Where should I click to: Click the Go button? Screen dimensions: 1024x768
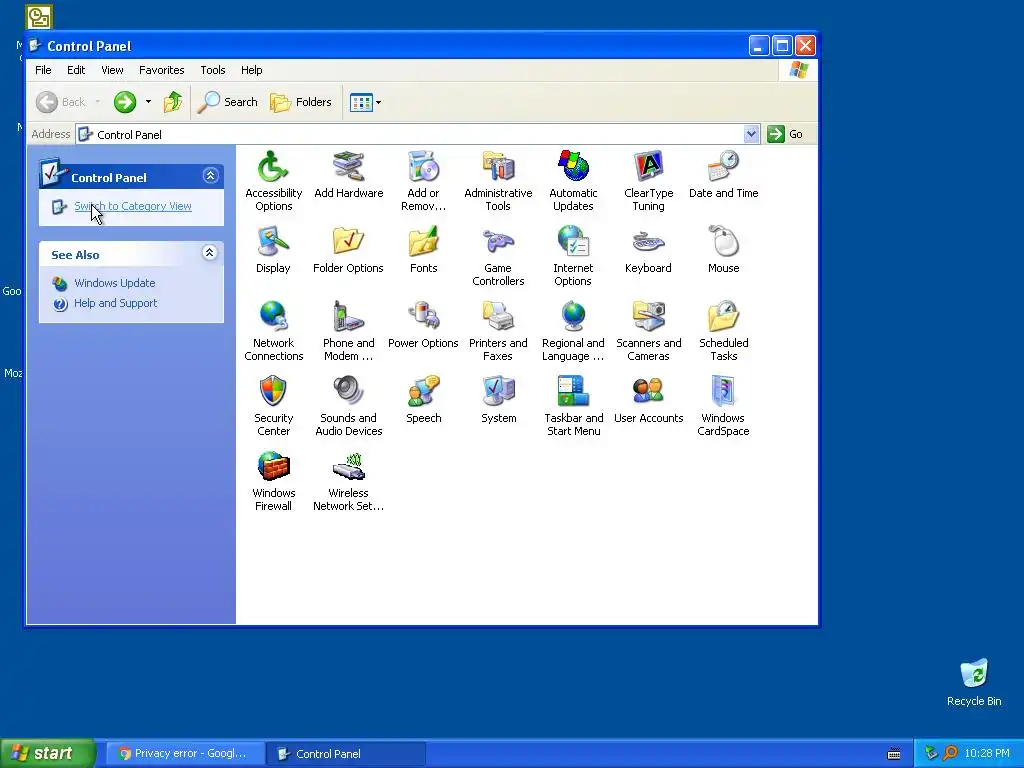(x=785, y=134)
